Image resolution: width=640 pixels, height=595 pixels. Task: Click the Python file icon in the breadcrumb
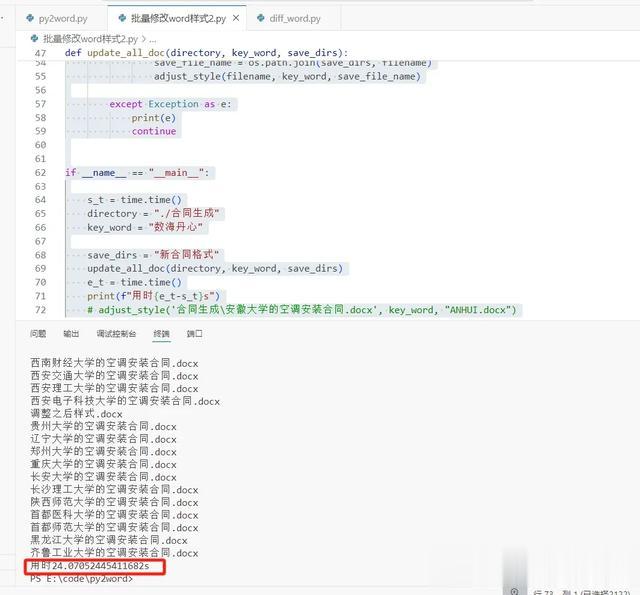pyautogui.click(x=34, y=39)
